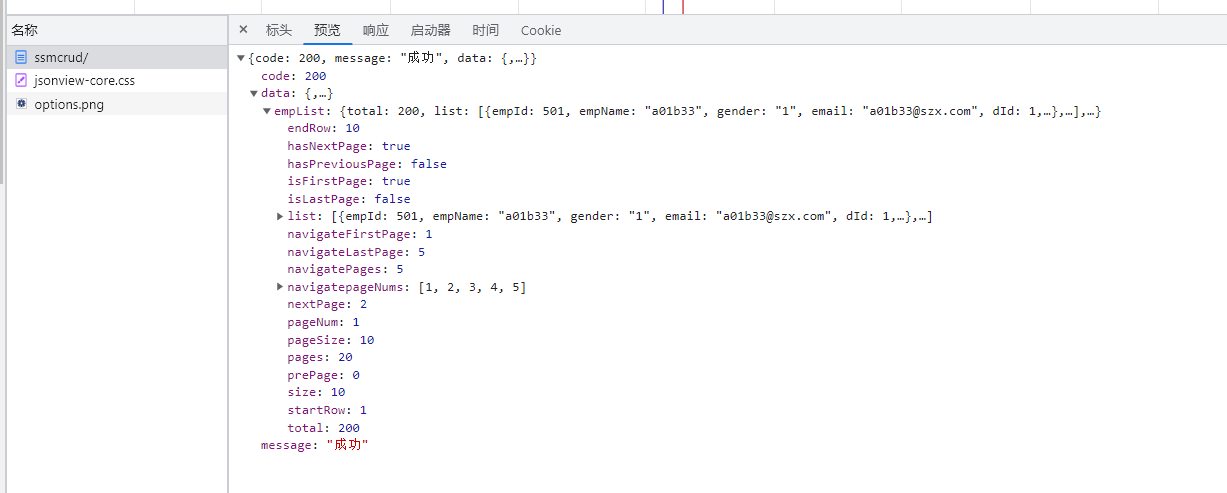Screen dimensions: 1227x493
Task: Expand the list array node
Action: pyautogui.click(x=280, y=217)
